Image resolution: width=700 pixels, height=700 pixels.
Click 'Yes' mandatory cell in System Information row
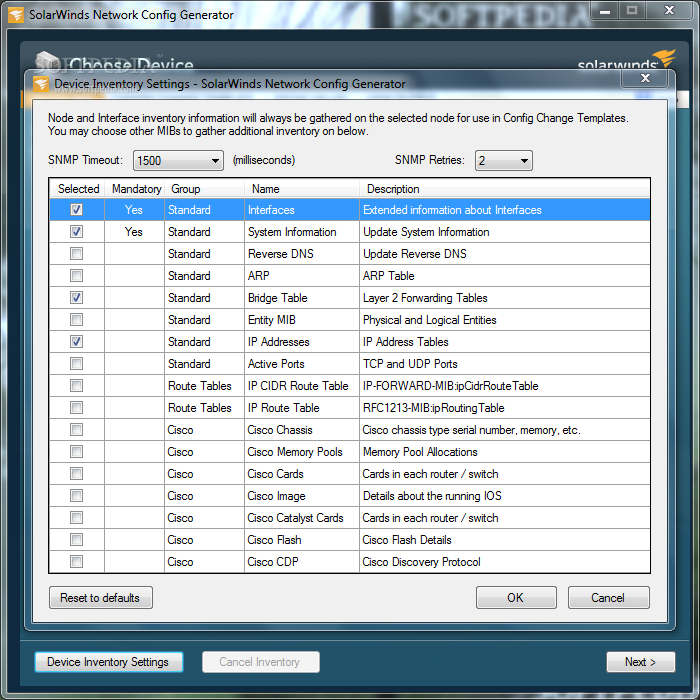[x=134, y=232]
